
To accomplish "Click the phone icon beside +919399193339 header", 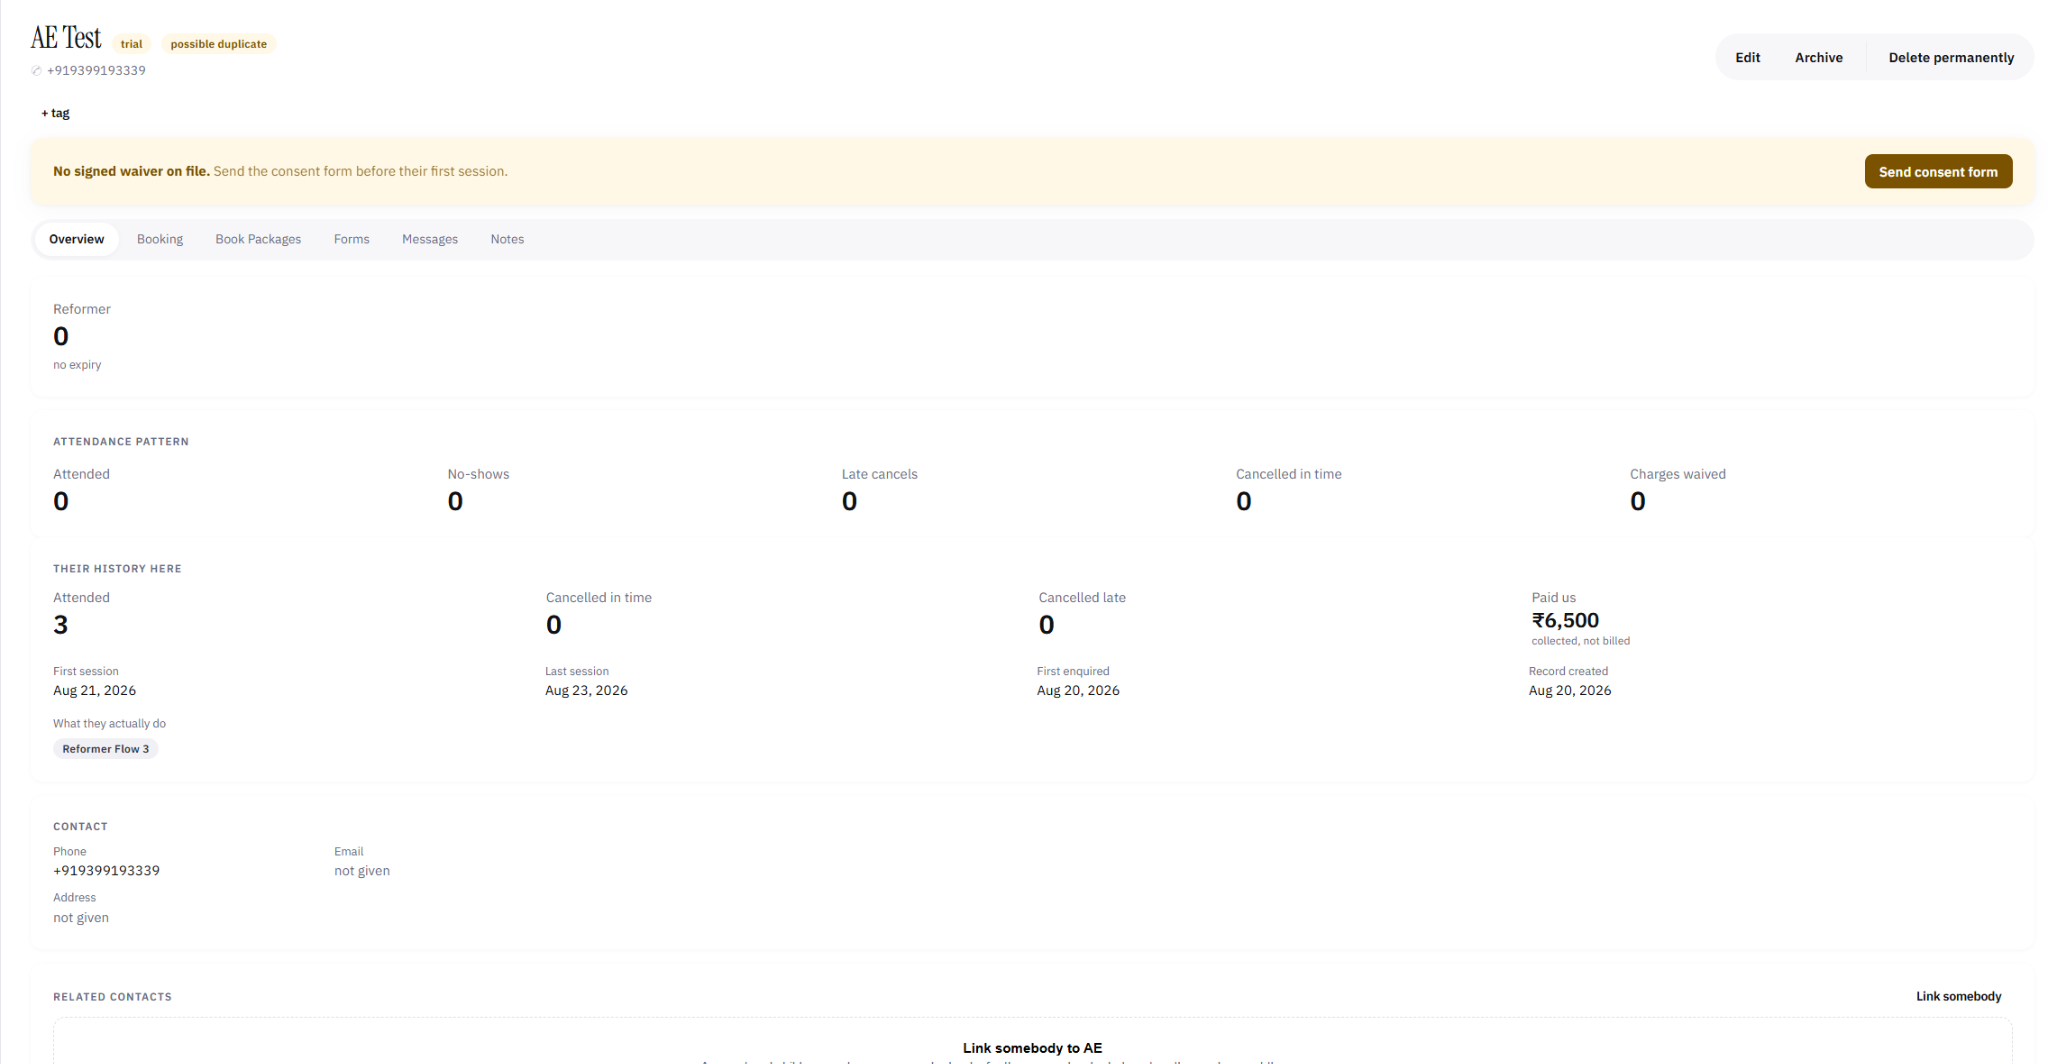I will point(37,71).
